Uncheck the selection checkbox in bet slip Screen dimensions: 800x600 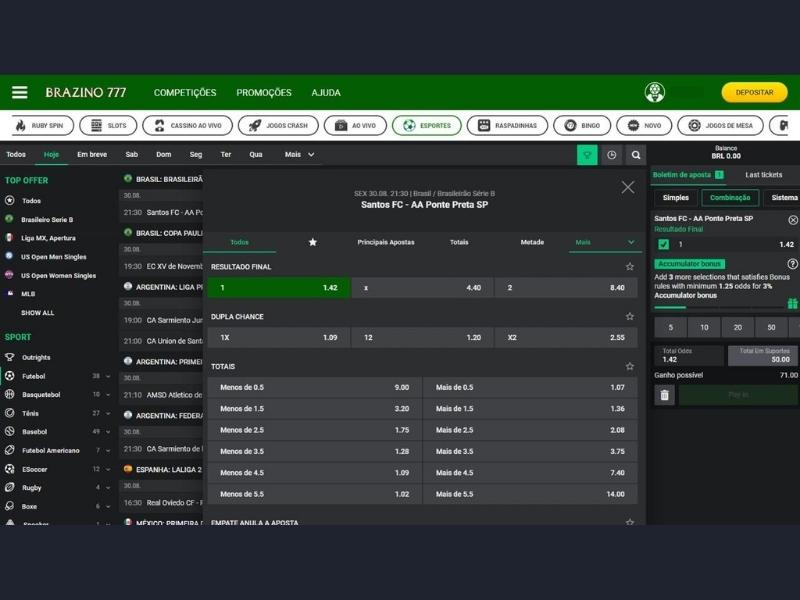point(663,244)
